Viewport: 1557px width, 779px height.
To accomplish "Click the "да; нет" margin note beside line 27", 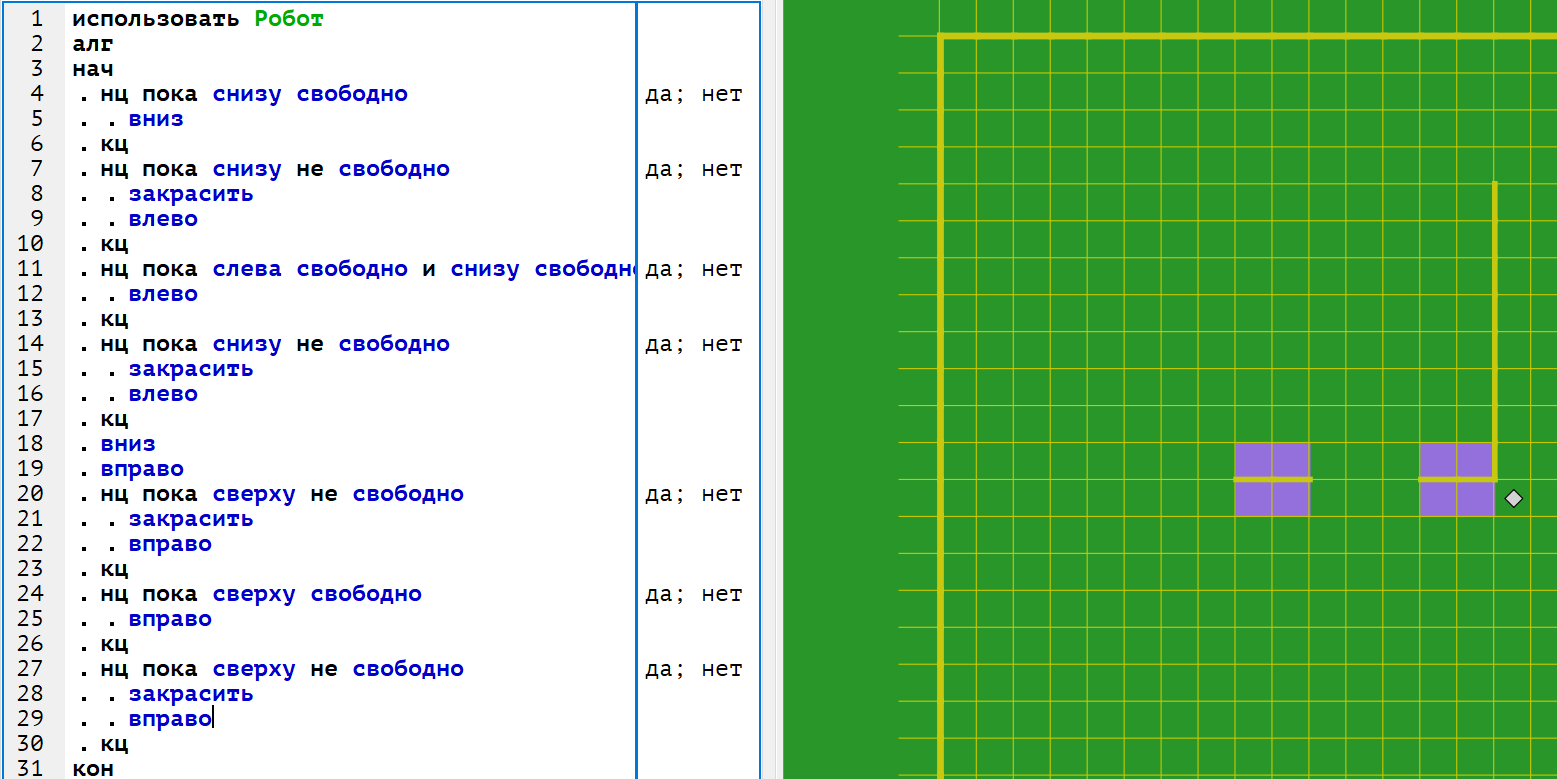I will [x=694, y=669].
